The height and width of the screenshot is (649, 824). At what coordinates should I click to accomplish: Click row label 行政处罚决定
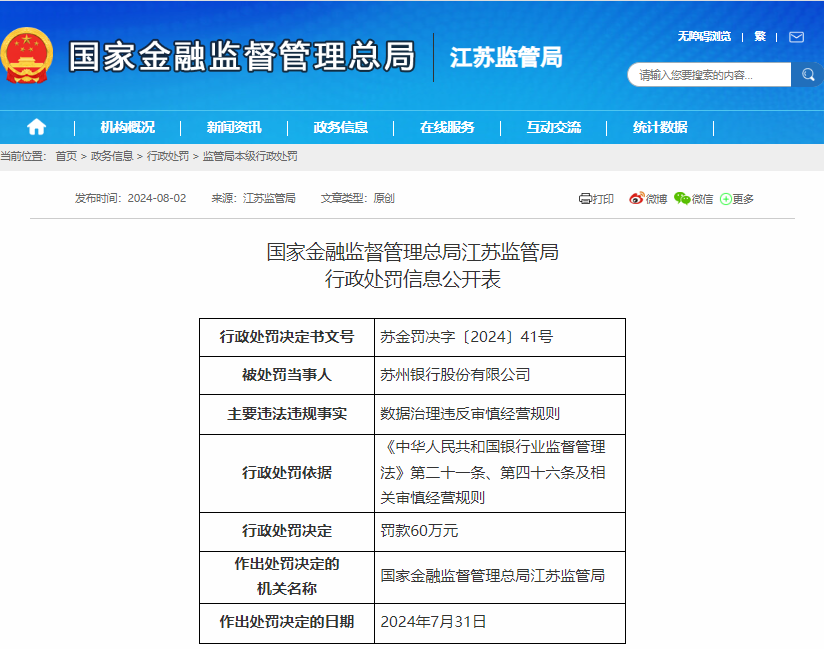pyautogui.click(x=287, y=531)
